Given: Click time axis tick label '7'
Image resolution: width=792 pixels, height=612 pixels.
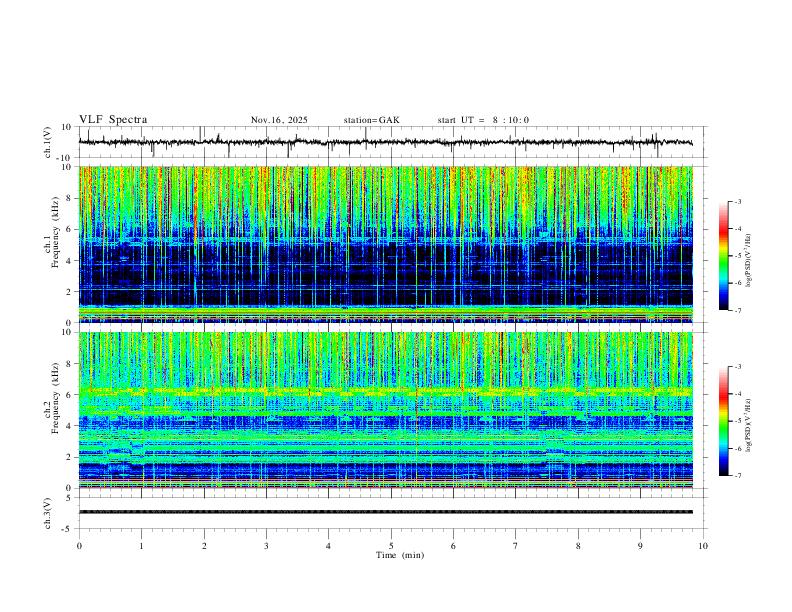Looking at the screenshot, I should click(516, 546).
